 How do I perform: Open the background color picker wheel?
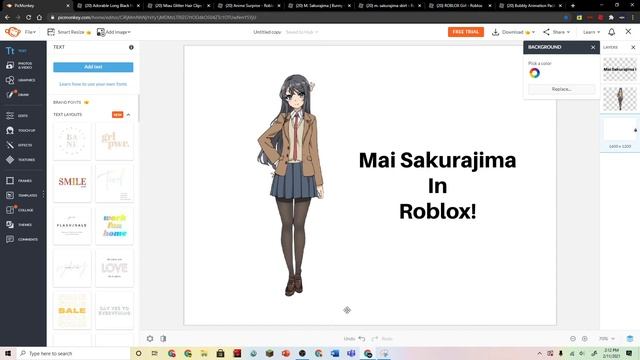tap(534, 73)
